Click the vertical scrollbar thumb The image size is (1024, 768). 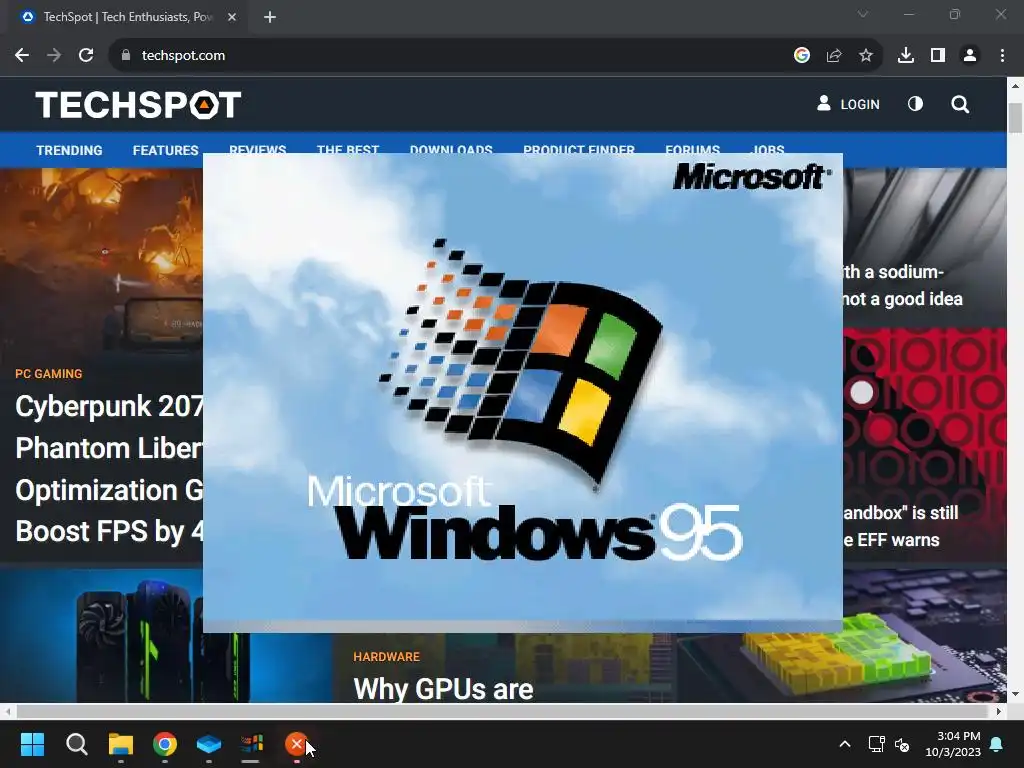[x=1015, y=118]
